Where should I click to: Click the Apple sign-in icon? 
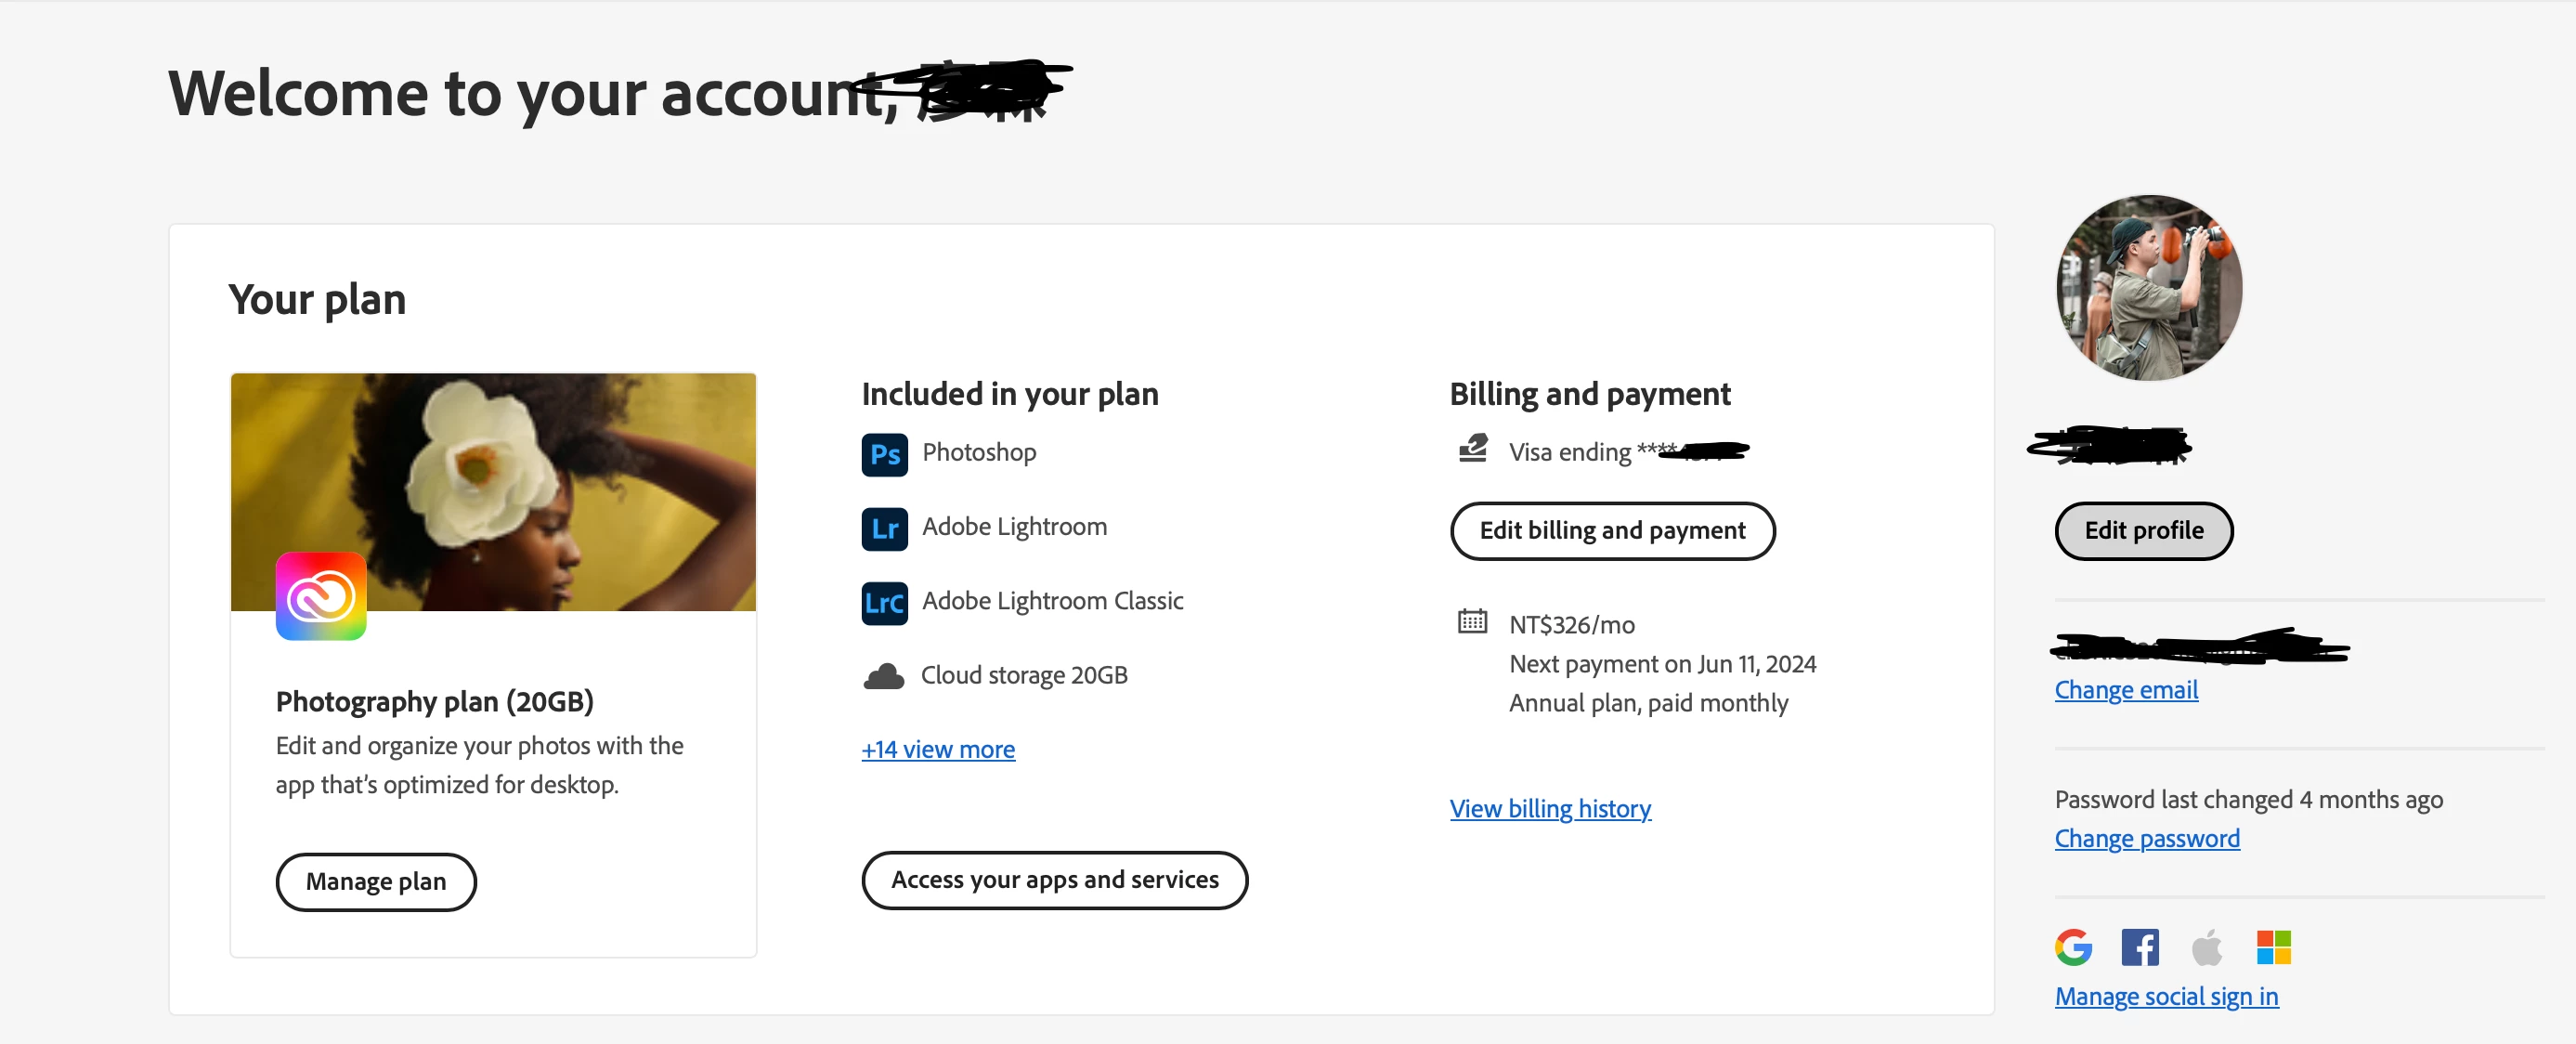[2206, 946]
